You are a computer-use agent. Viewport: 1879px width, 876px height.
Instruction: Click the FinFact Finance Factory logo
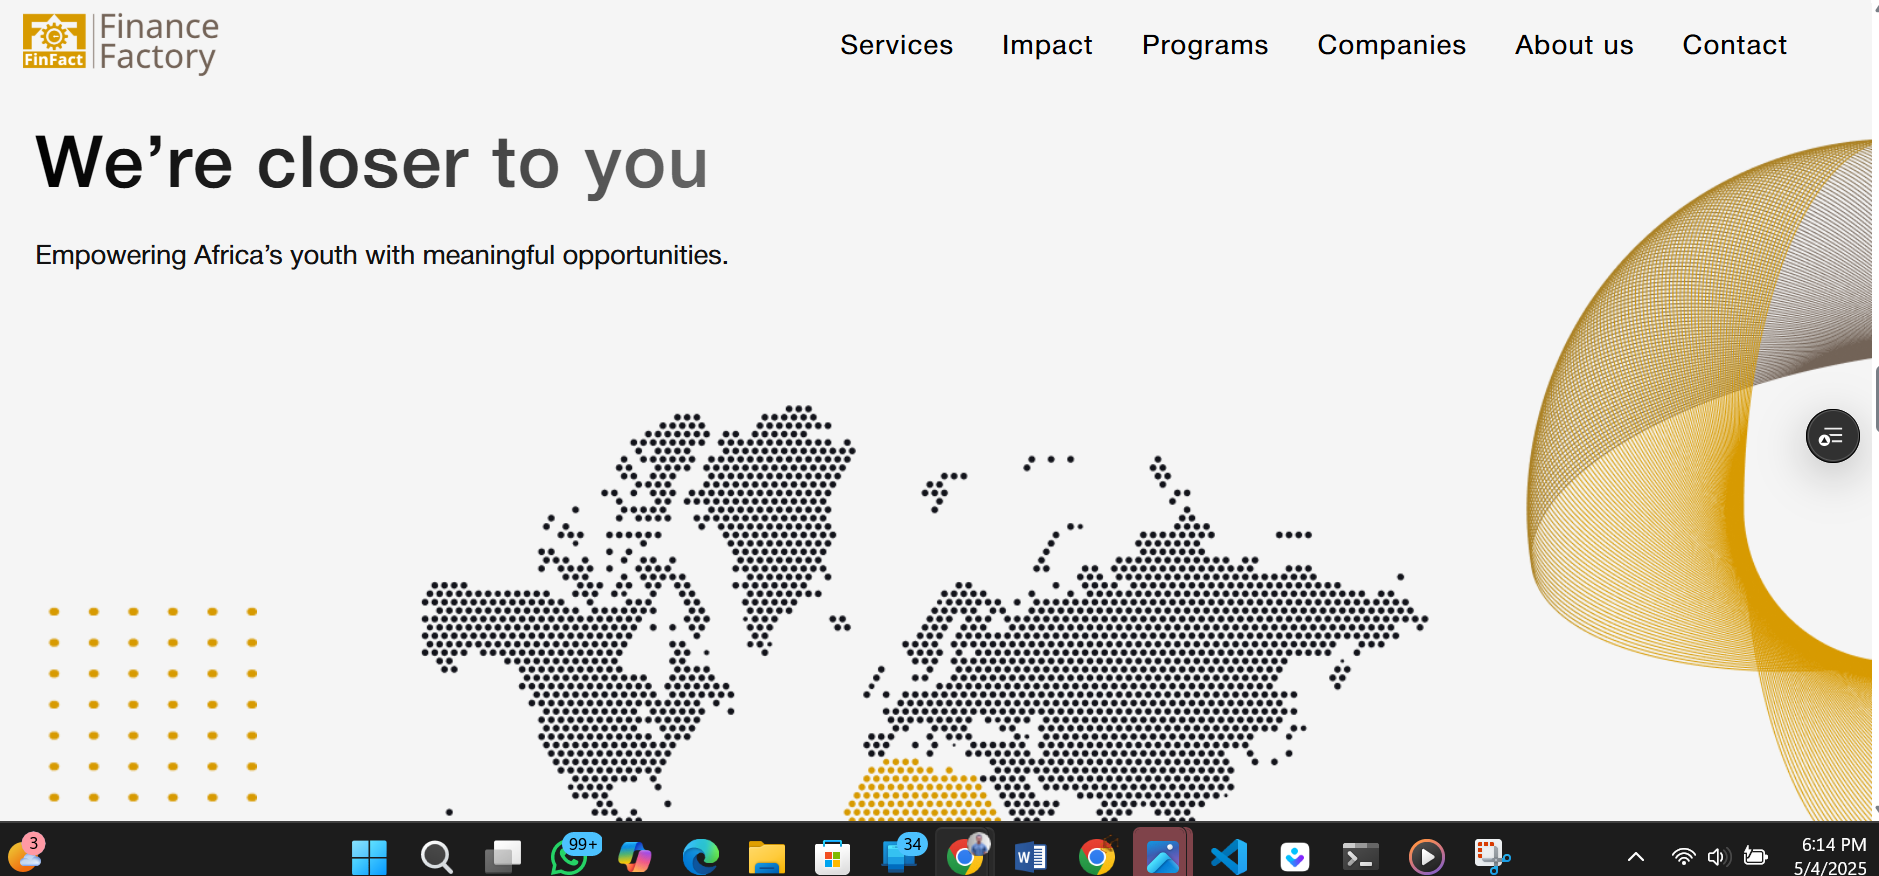[120, 43]
